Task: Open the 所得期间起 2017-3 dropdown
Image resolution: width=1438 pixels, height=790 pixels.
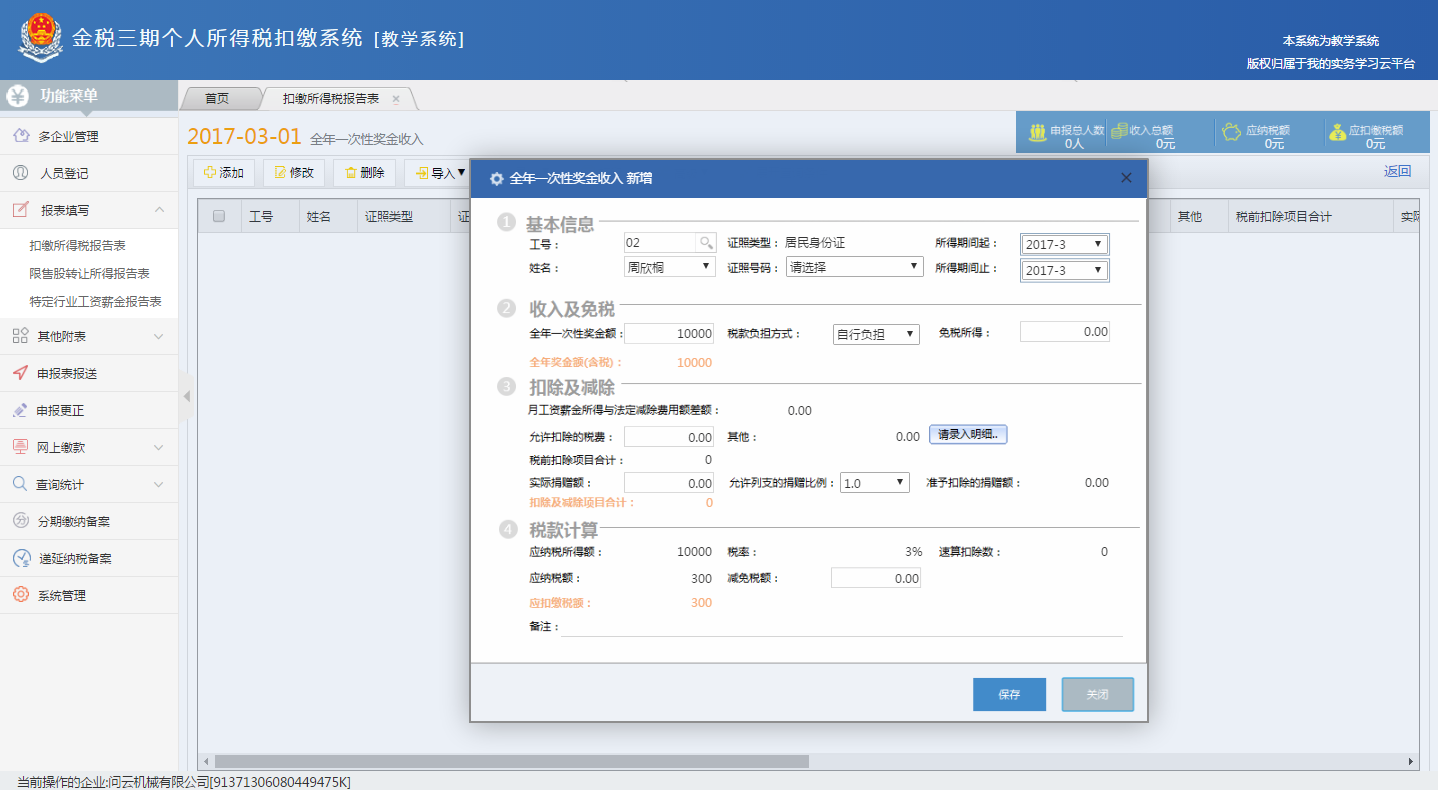Action: point(1064,244)
